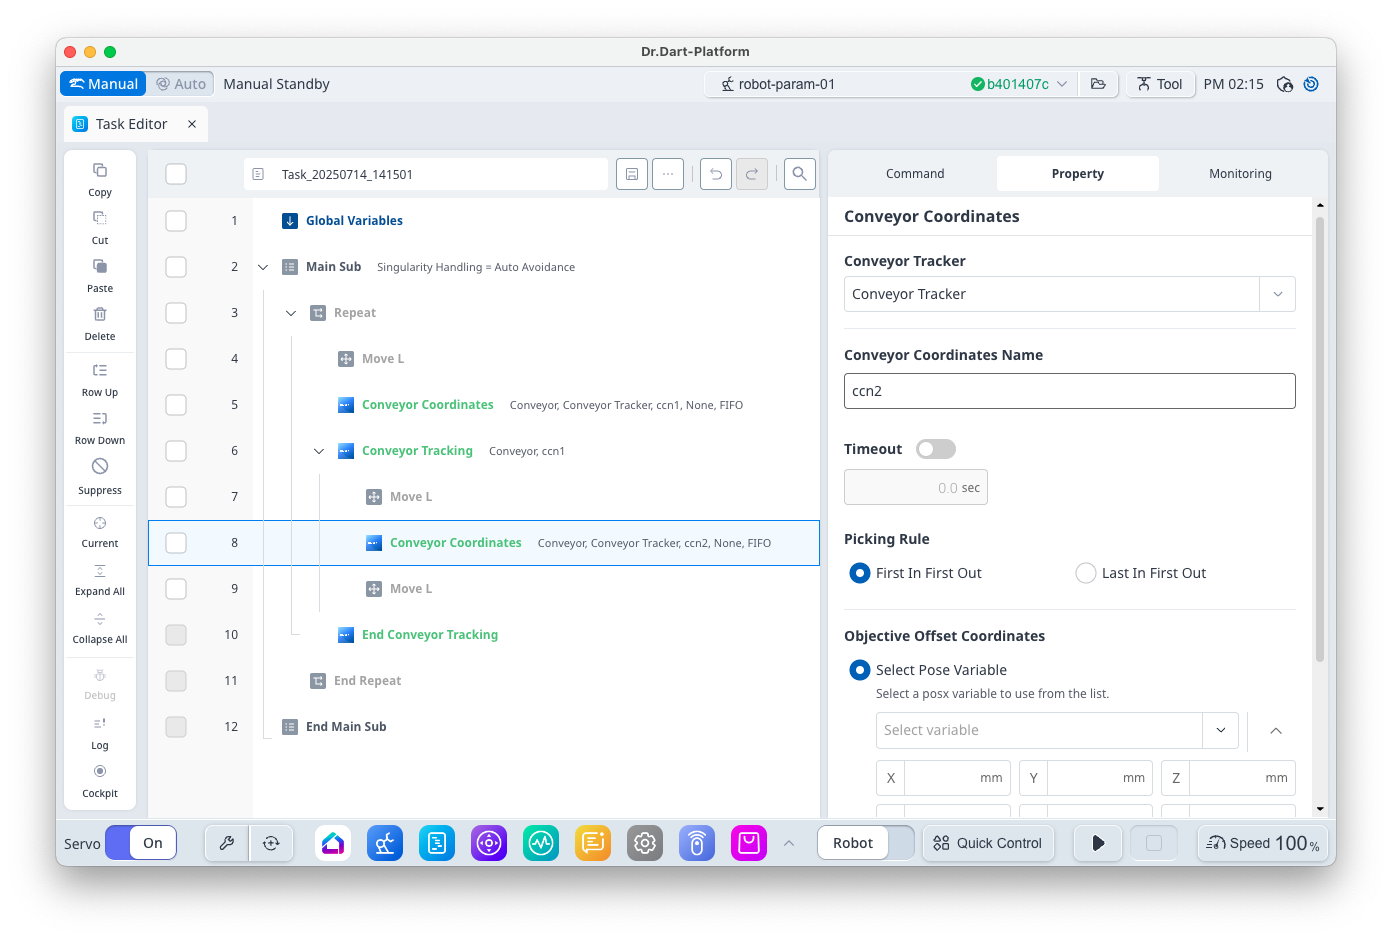Screen dimensions: 1392x940
Task: Click the Row Up icon
Action: (100, 371)
